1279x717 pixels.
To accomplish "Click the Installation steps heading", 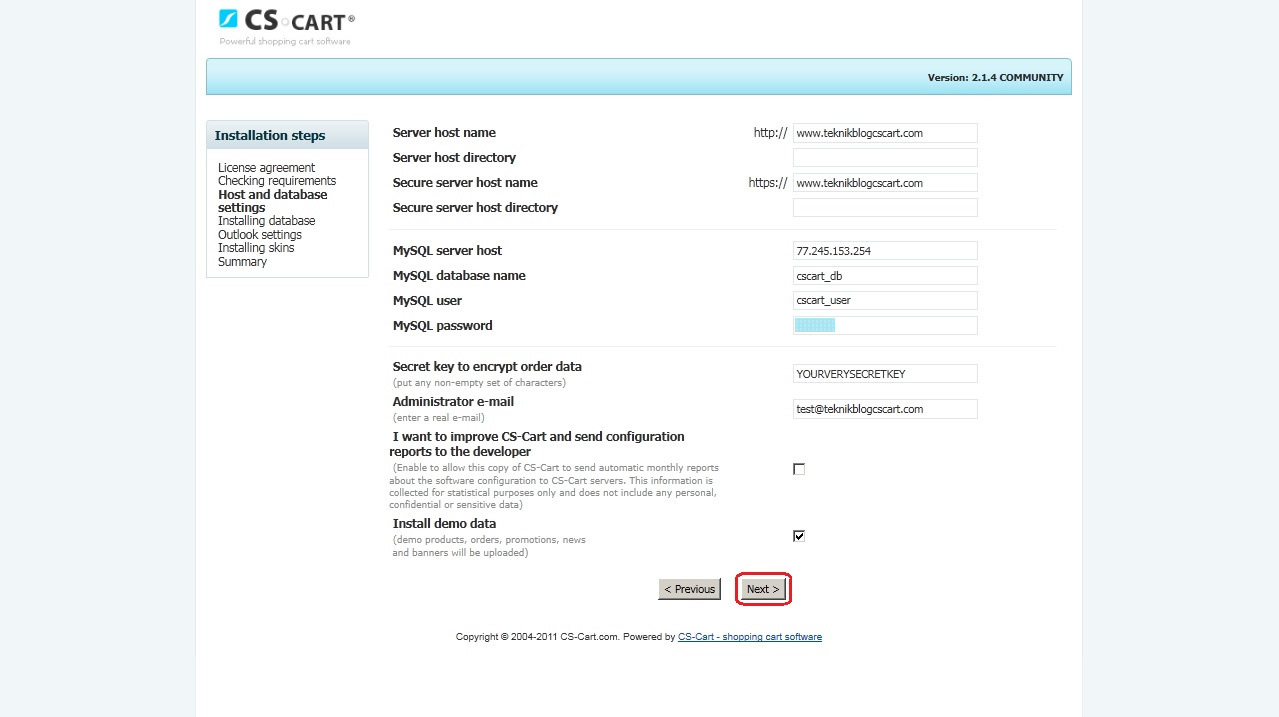I will (x=270, y=136).
